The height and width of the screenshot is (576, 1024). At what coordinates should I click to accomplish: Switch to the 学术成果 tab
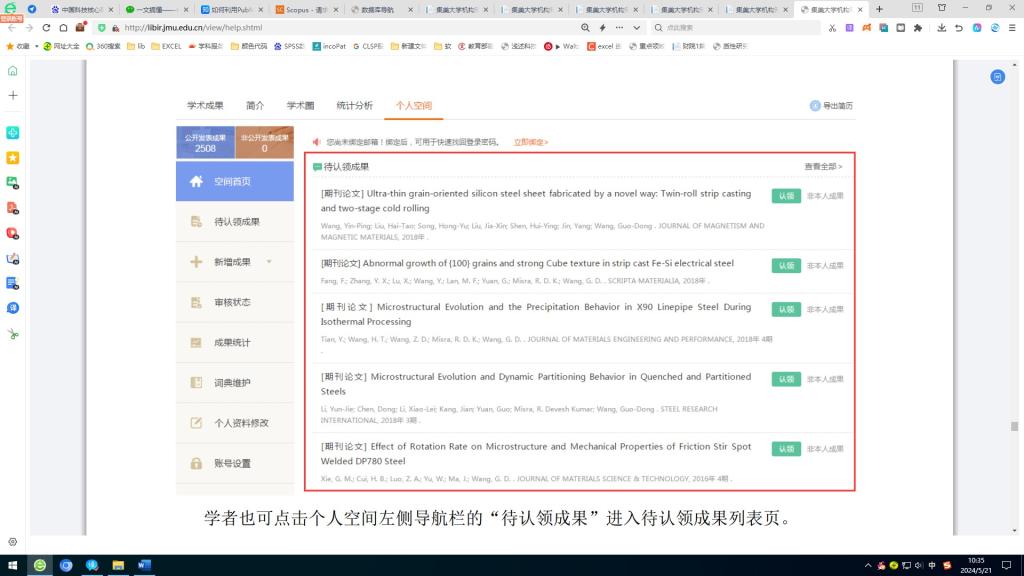point(205,106)
